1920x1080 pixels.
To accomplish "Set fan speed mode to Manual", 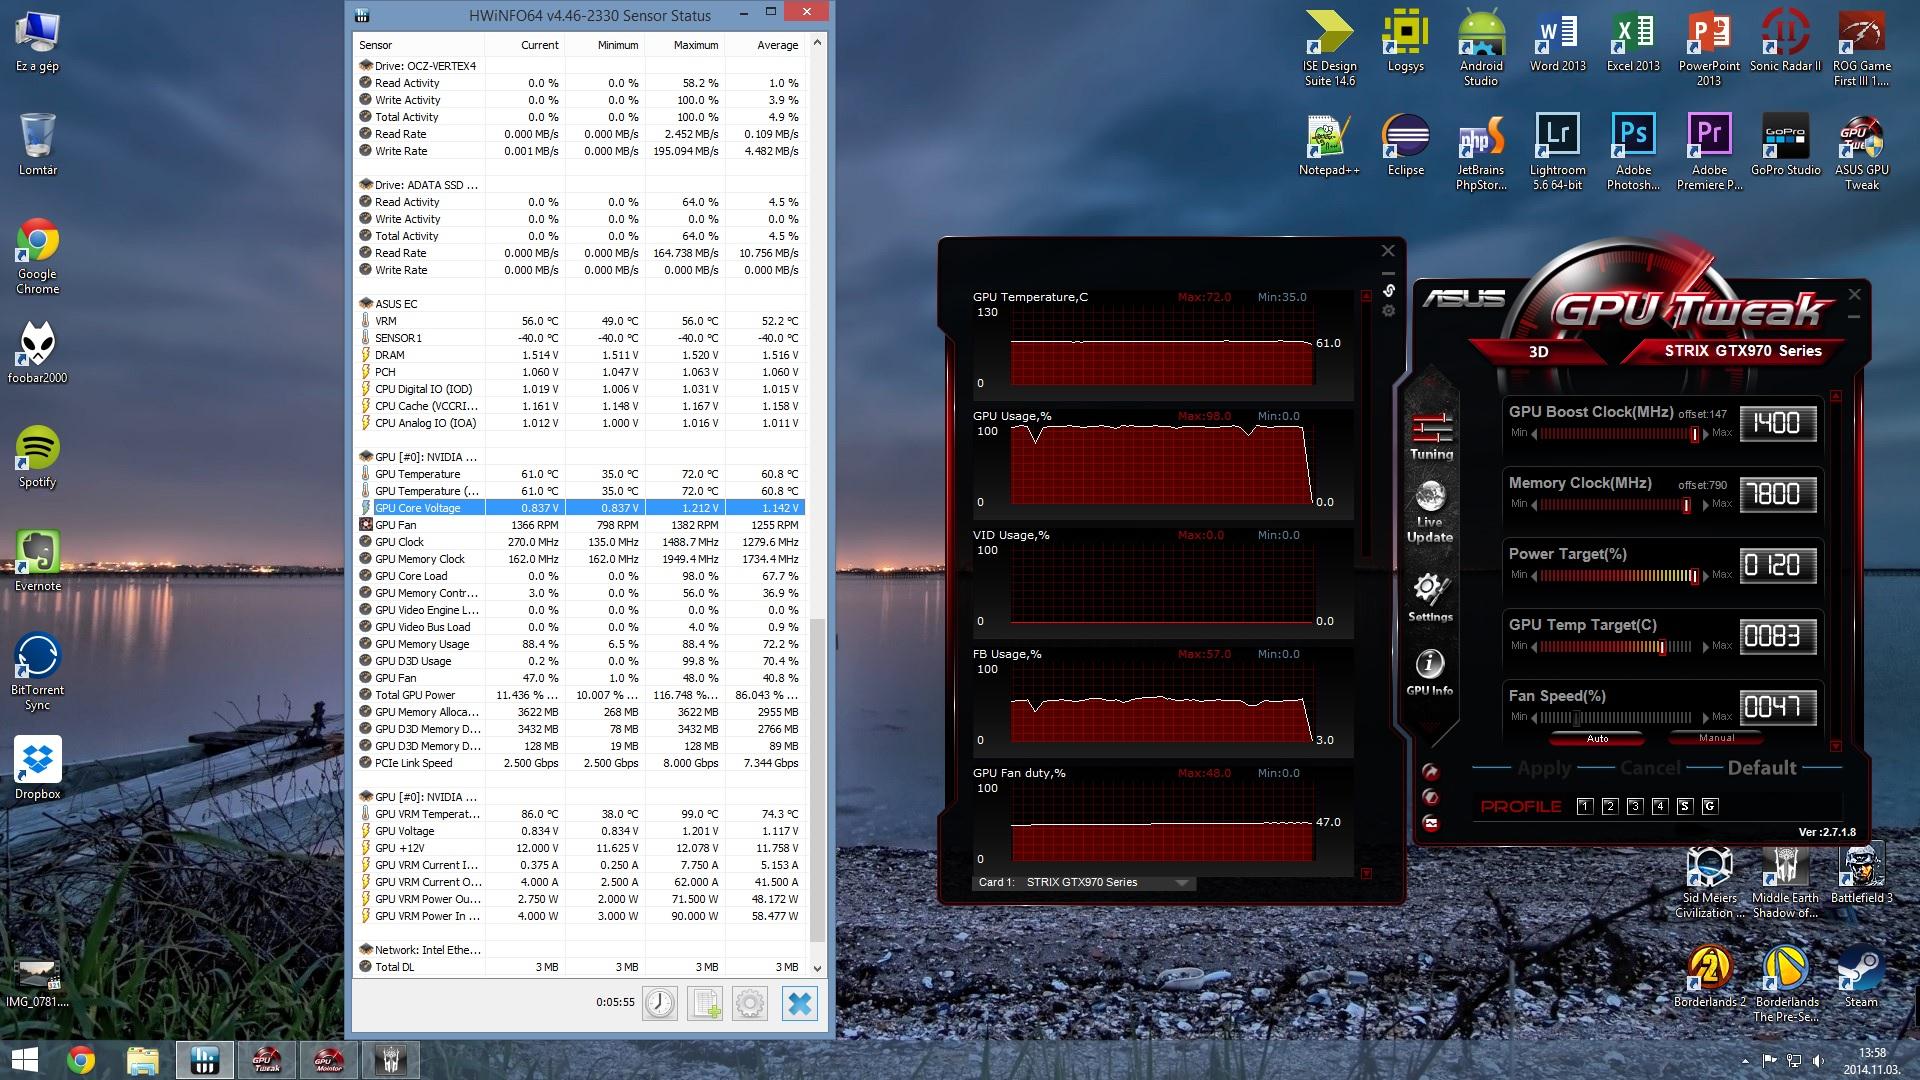I will tap(1716, 739).
